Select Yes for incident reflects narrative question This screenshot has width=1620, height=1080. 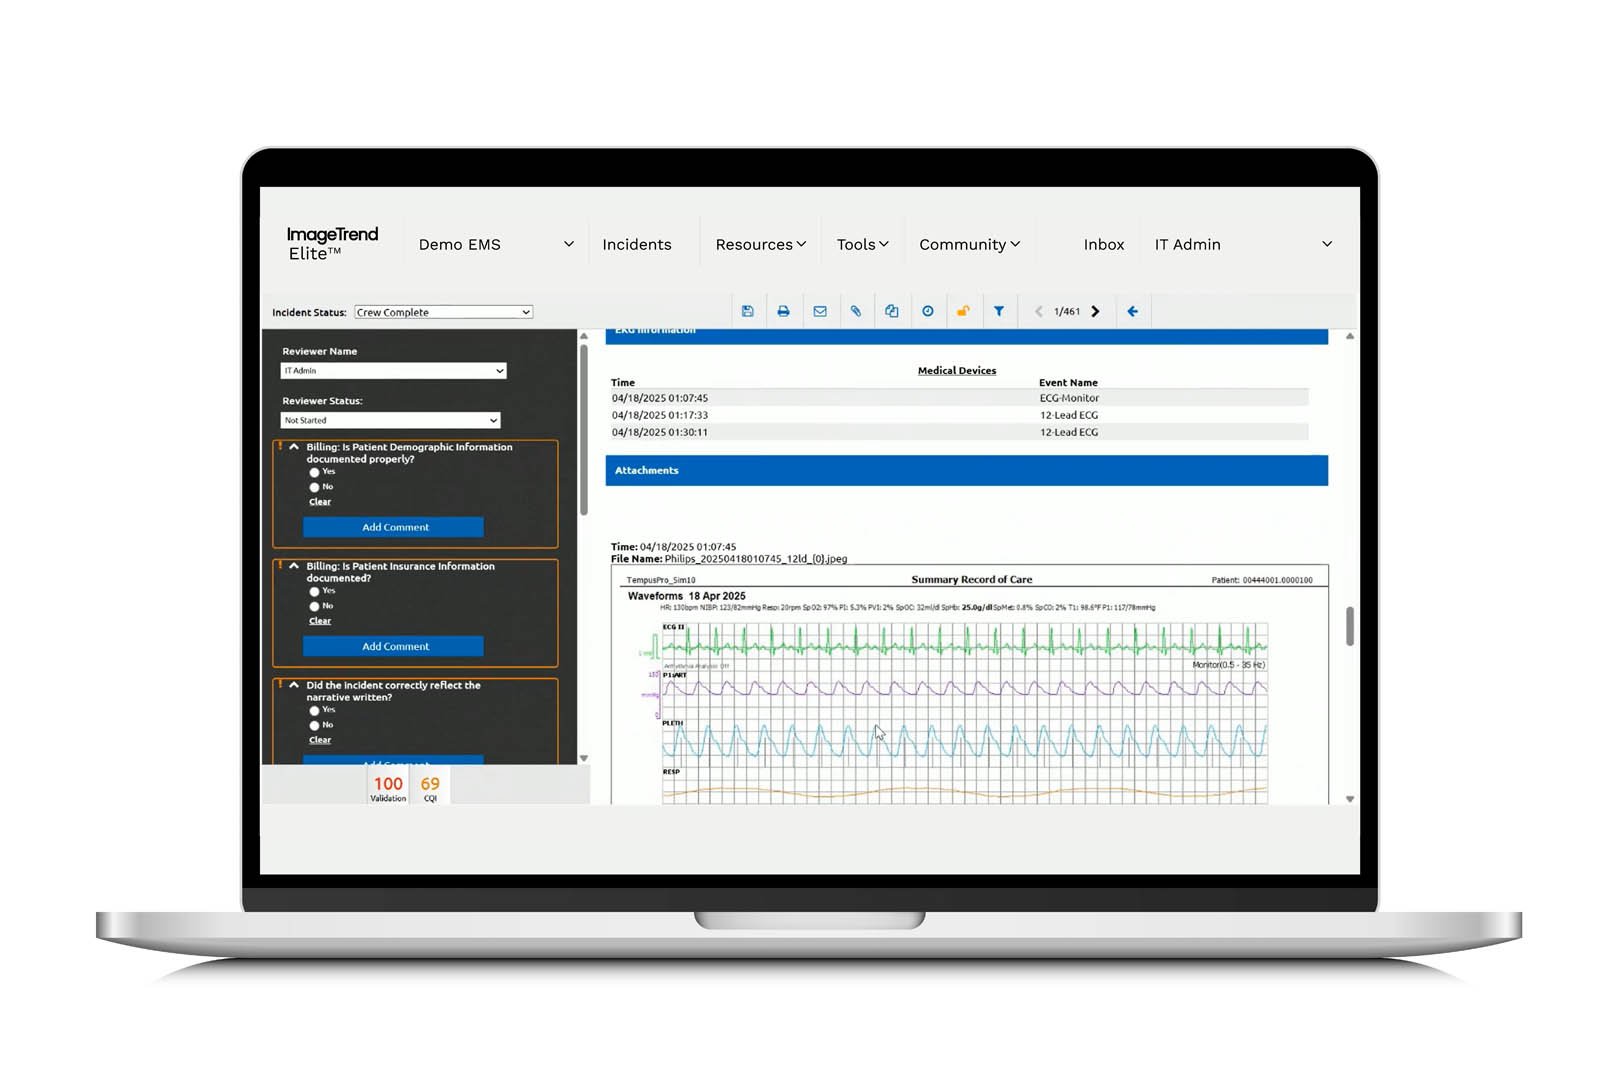[x=315, y=710]
